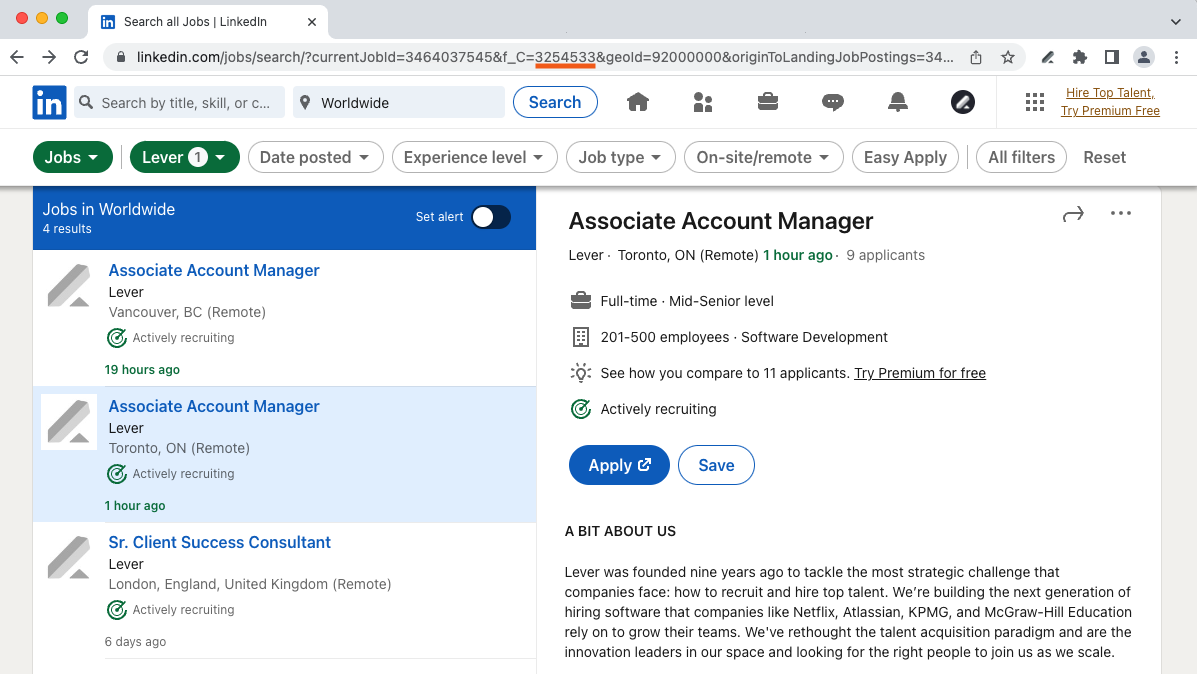
Task: Expand the Experience level filter
Action: point(474,157)
